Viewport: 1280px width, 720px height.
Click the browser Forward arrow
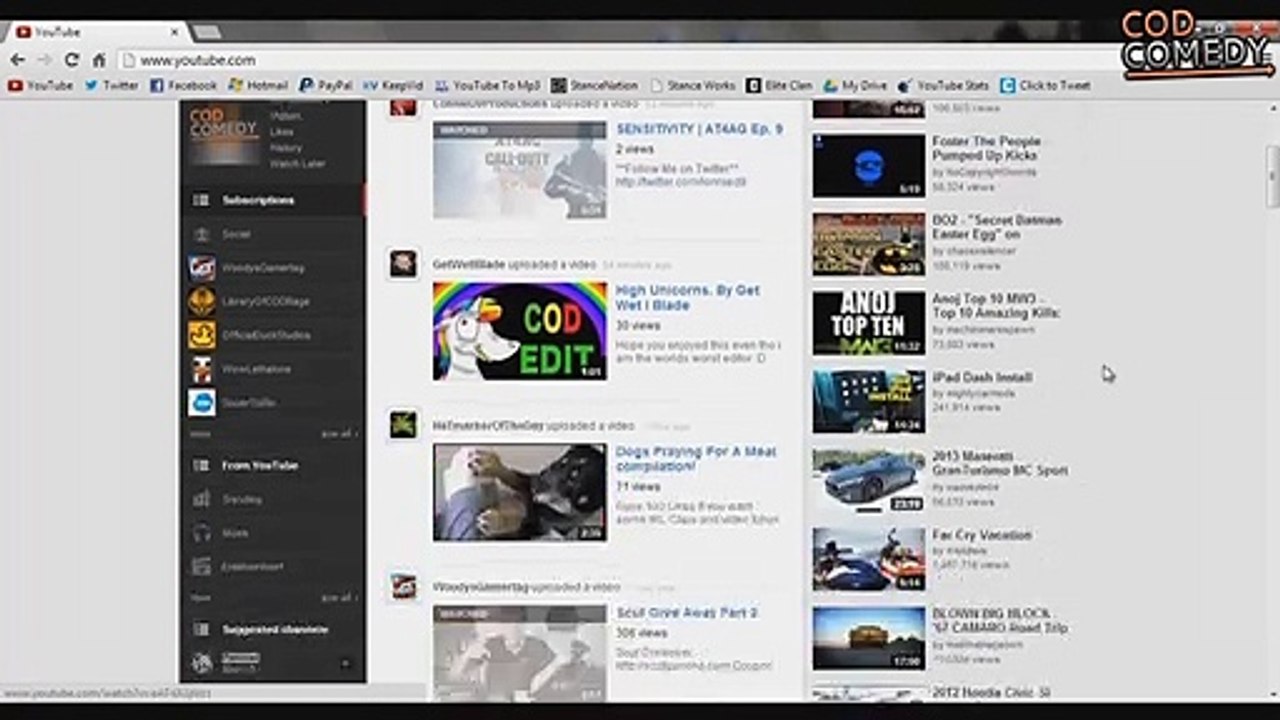(x=44, y=60)
